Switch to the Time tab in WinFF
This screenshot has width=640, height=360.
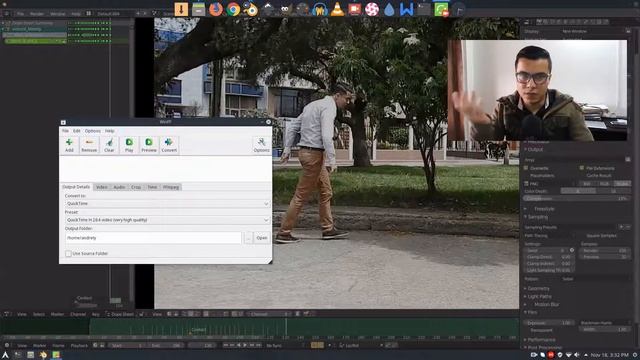coord(152,187)
